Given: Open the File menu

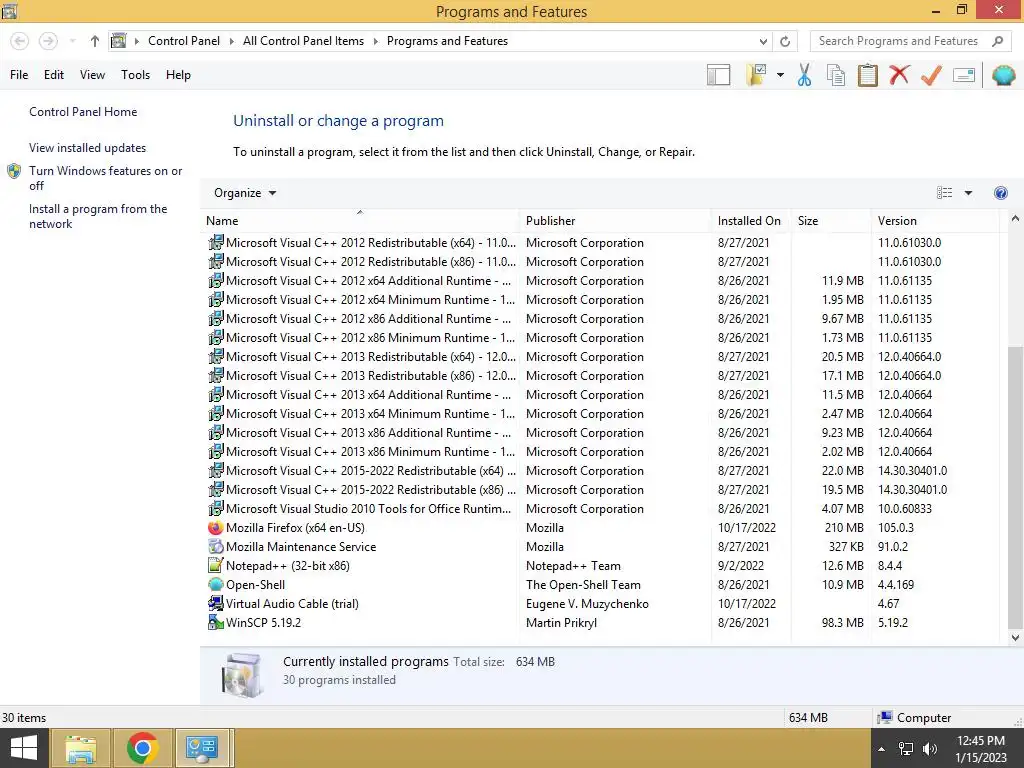Looking at the screenshot, I should (x=19, y=75).
